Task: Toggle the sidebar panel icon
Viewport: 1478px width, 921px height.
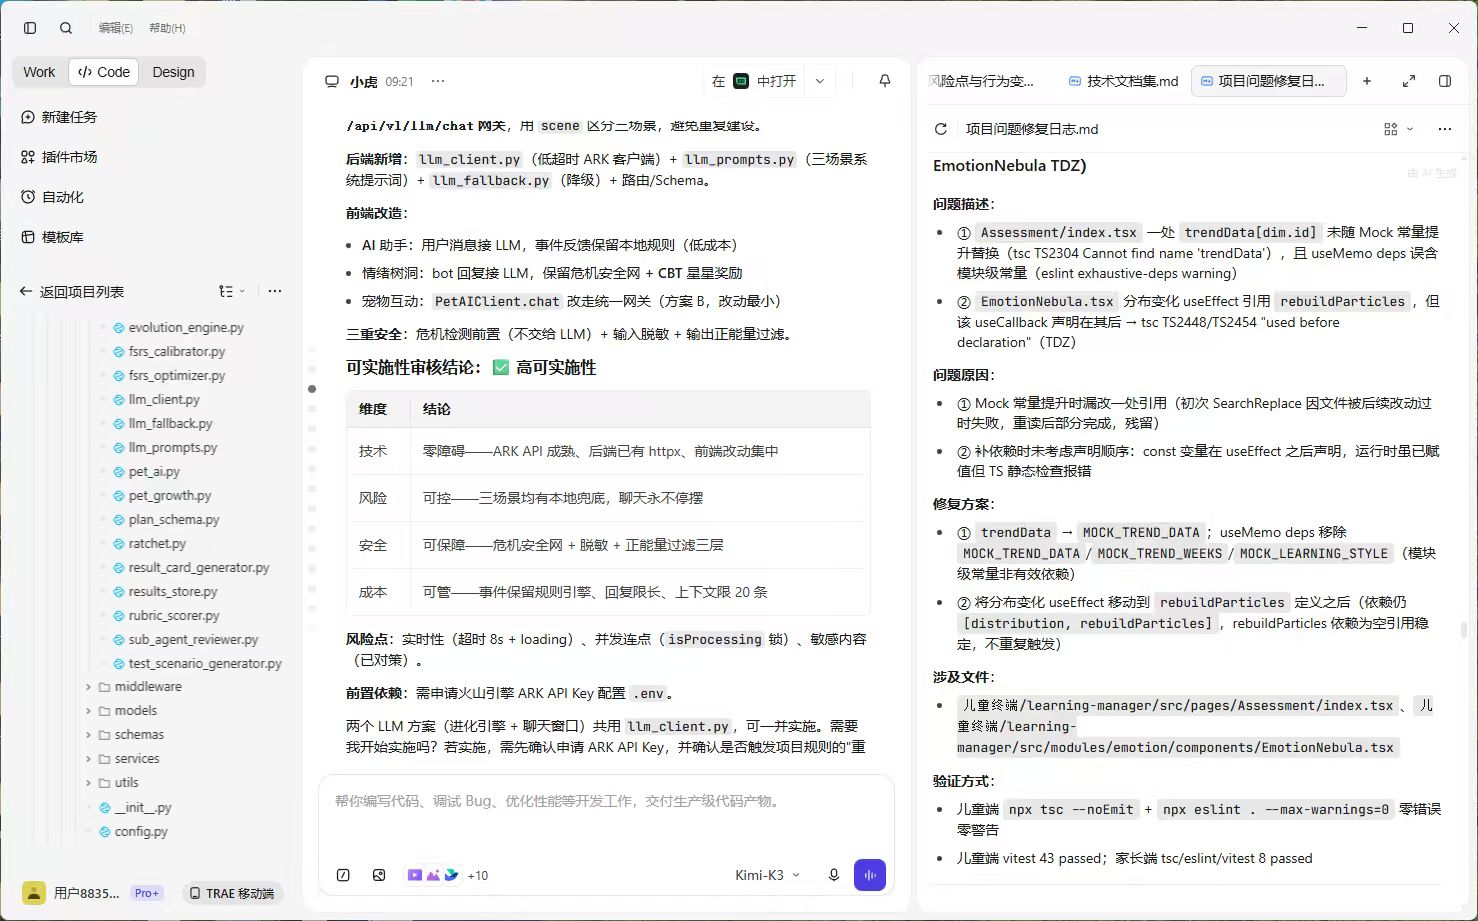Action: (x=30, y=28)
